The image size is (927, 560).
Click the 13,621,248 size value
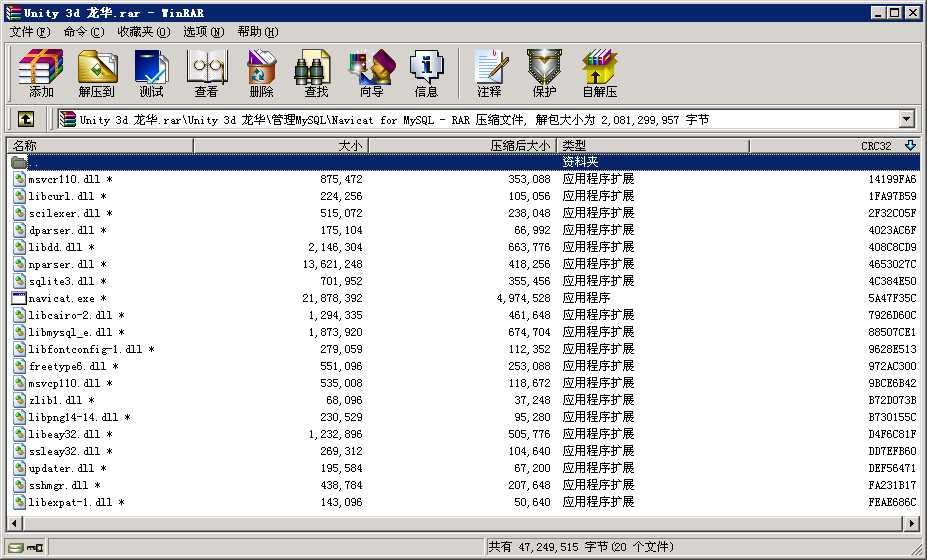pos(332,264)
